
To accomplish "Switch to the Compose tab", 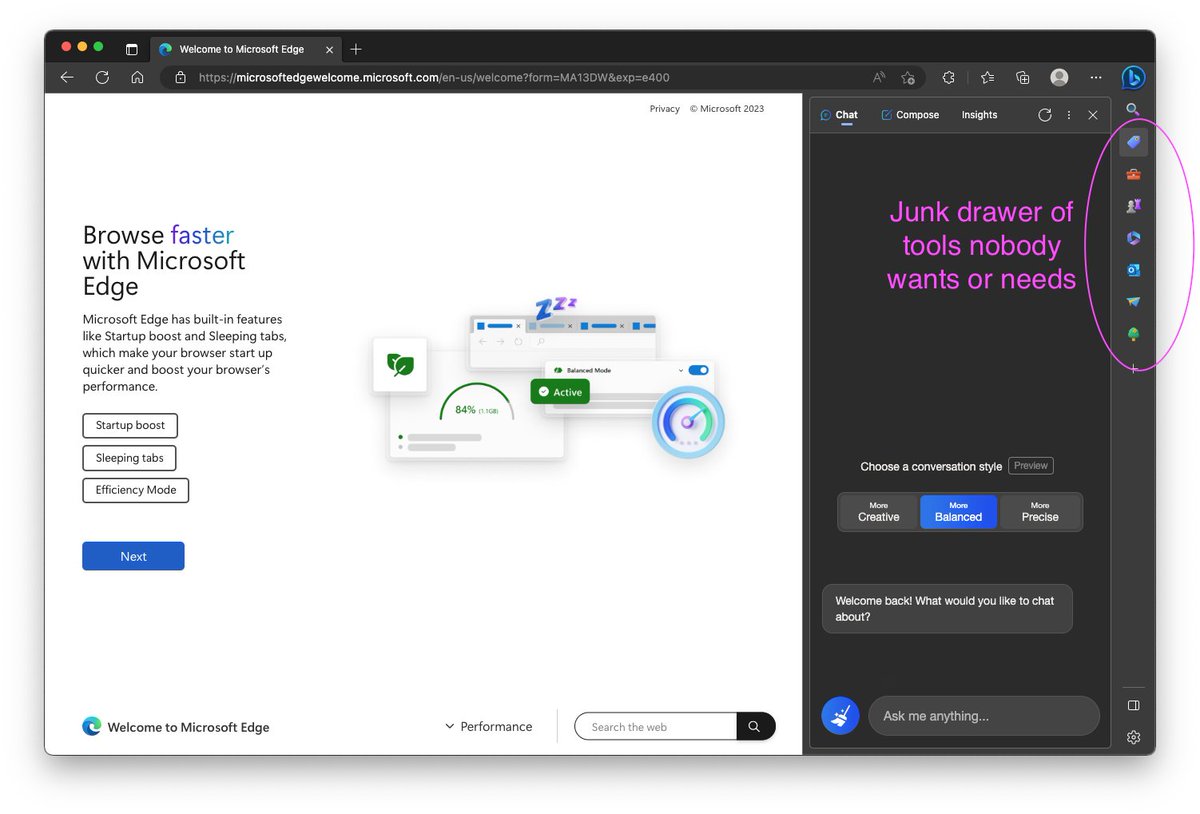I will 910,115.
